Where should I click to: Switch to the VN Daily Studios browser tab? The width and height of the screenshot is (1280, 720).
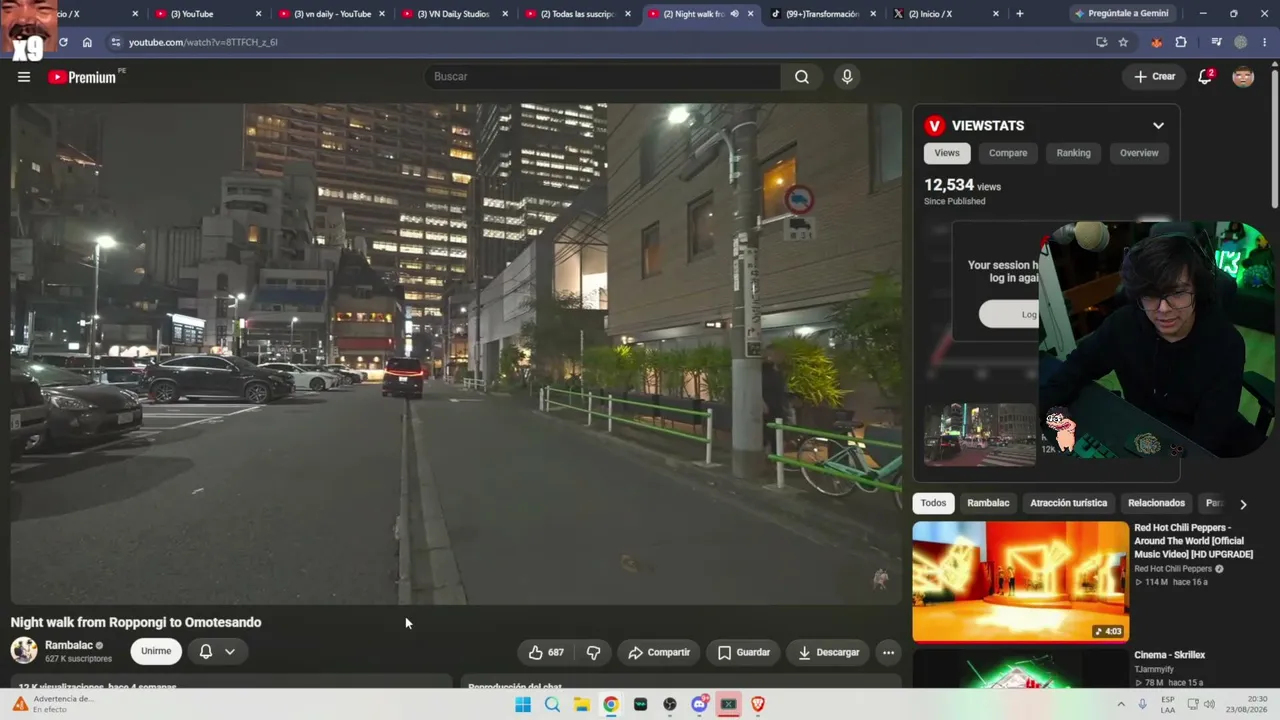point(456,14)
